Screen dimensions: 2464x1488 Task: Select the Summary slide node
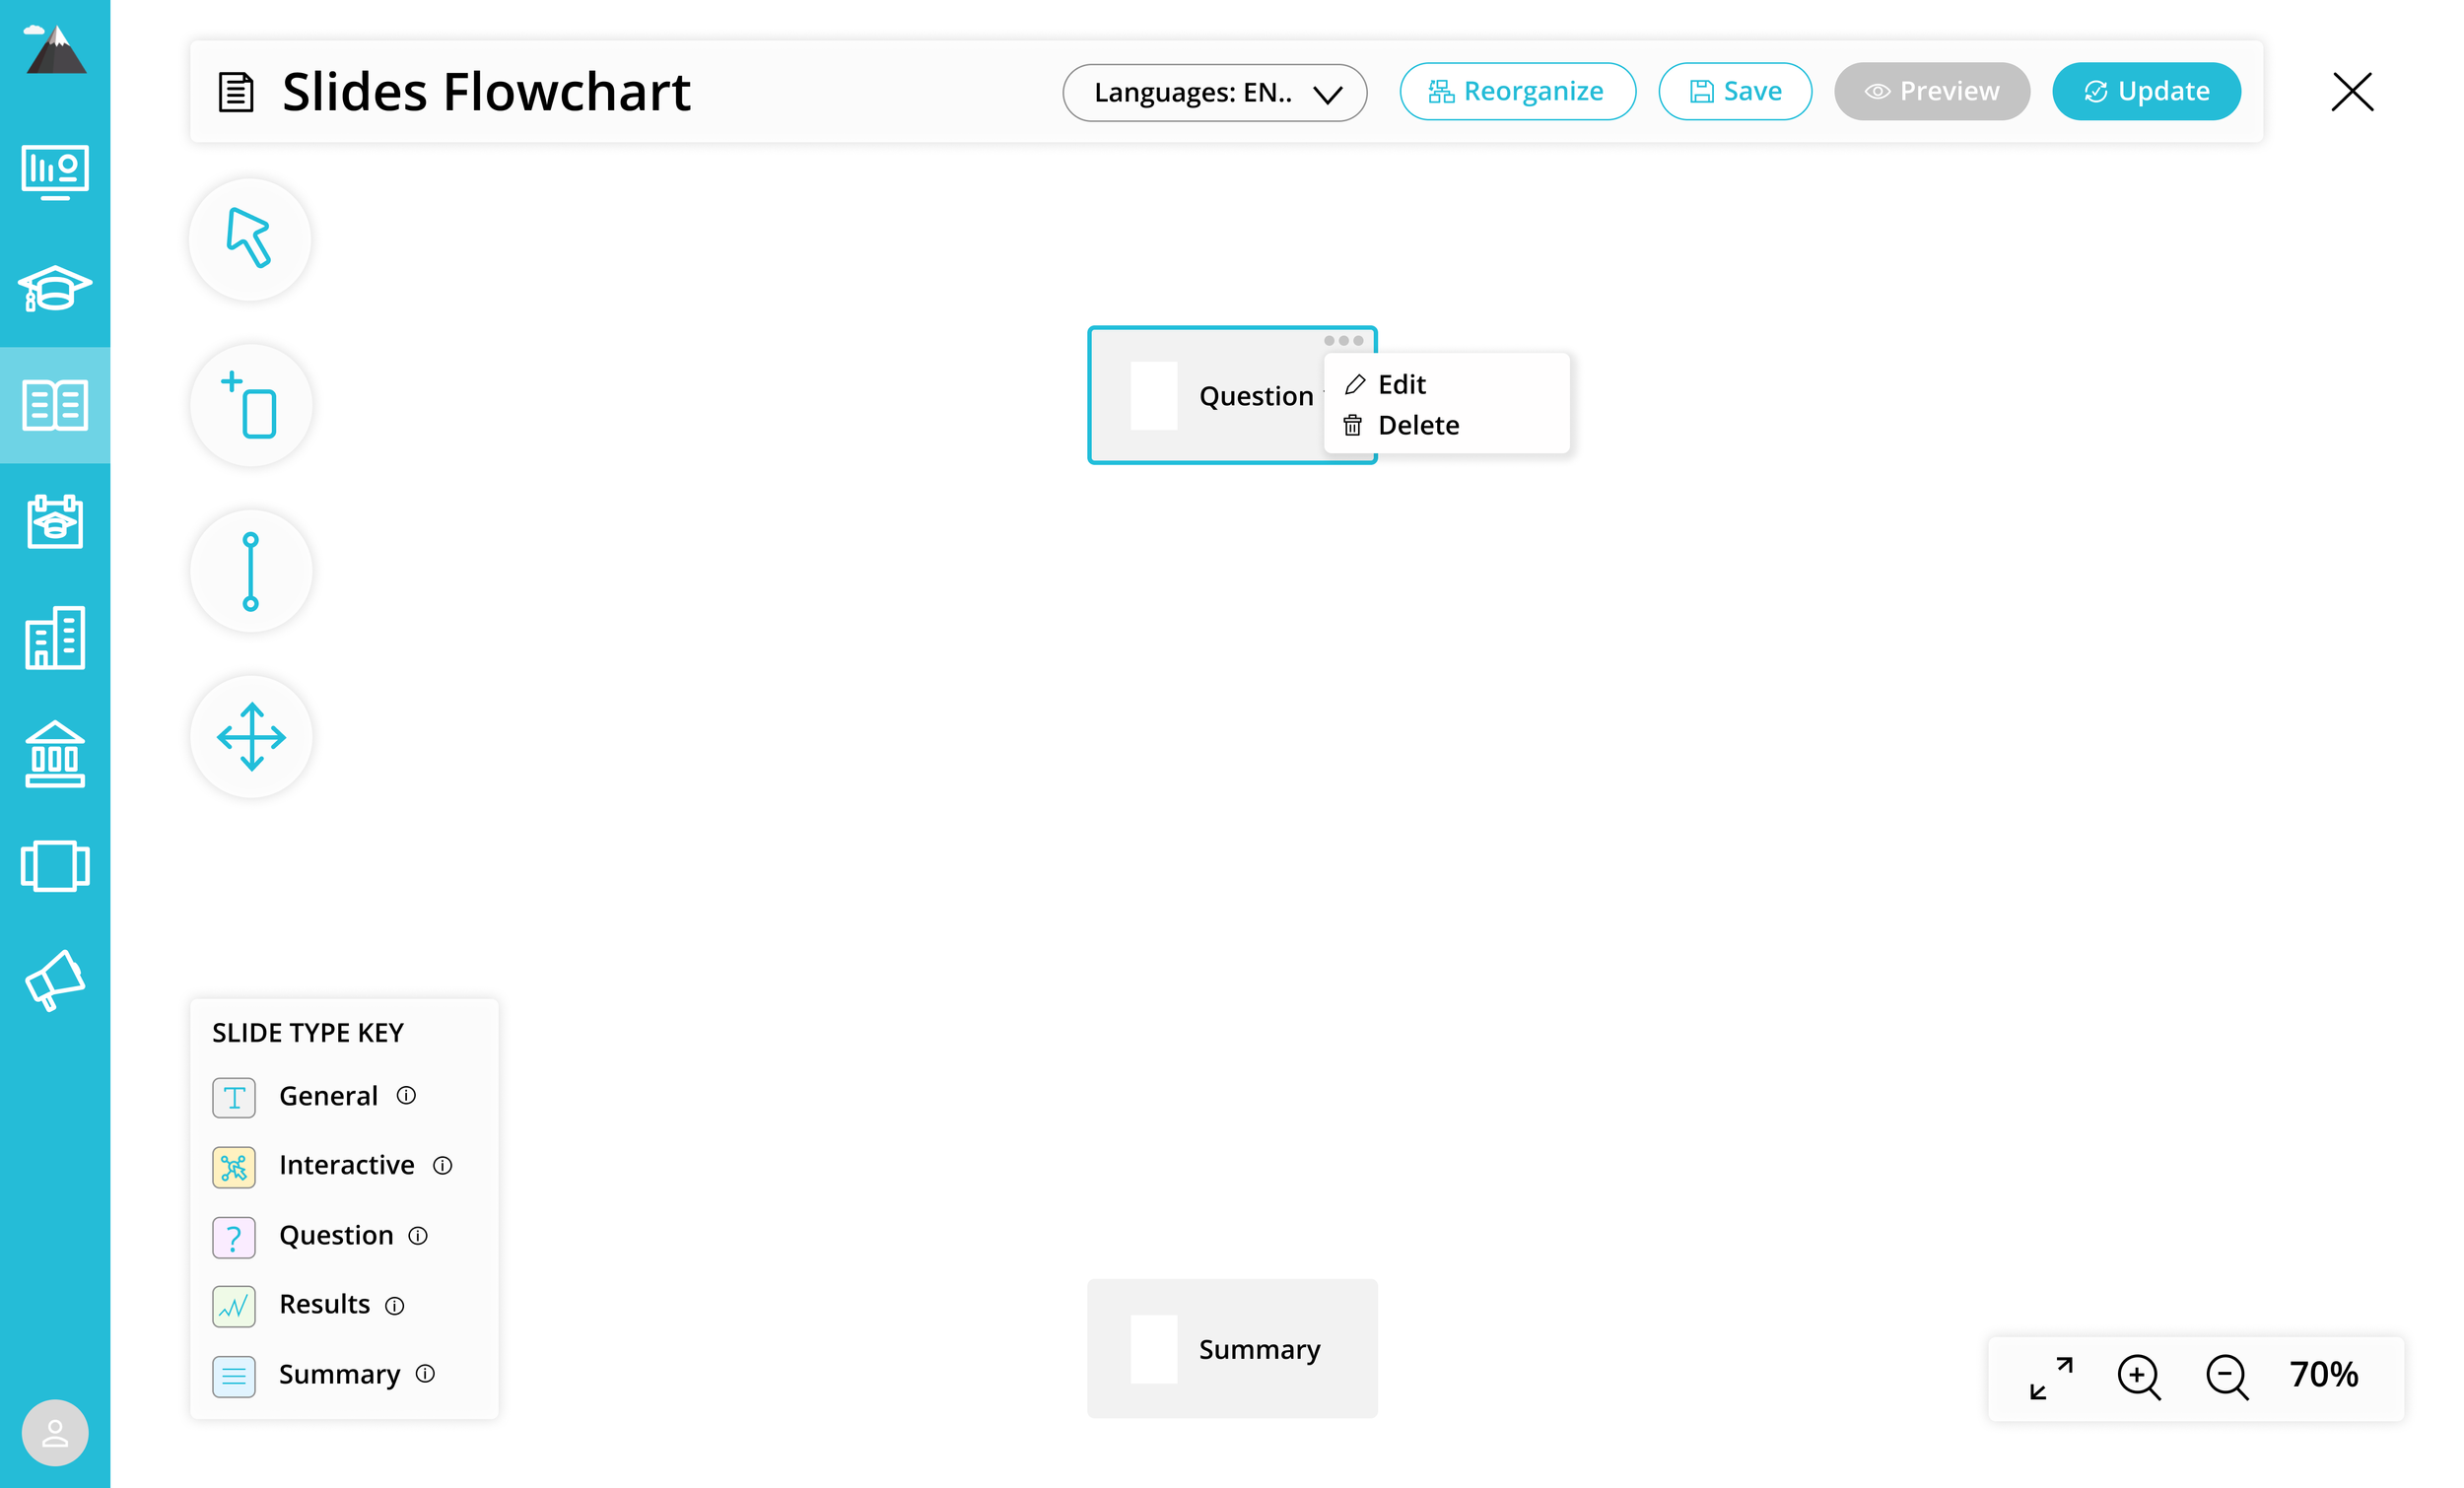tap(1232, 1348)
